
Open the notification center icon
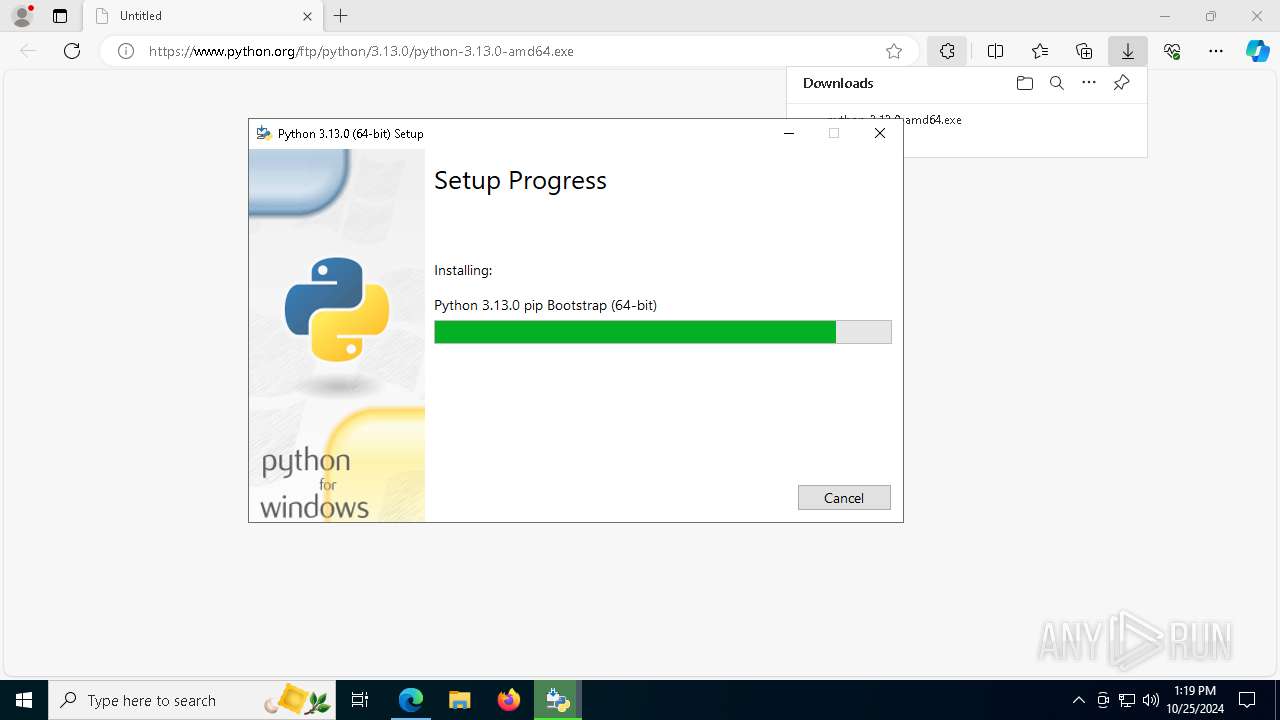click(x=1247, y=700)
